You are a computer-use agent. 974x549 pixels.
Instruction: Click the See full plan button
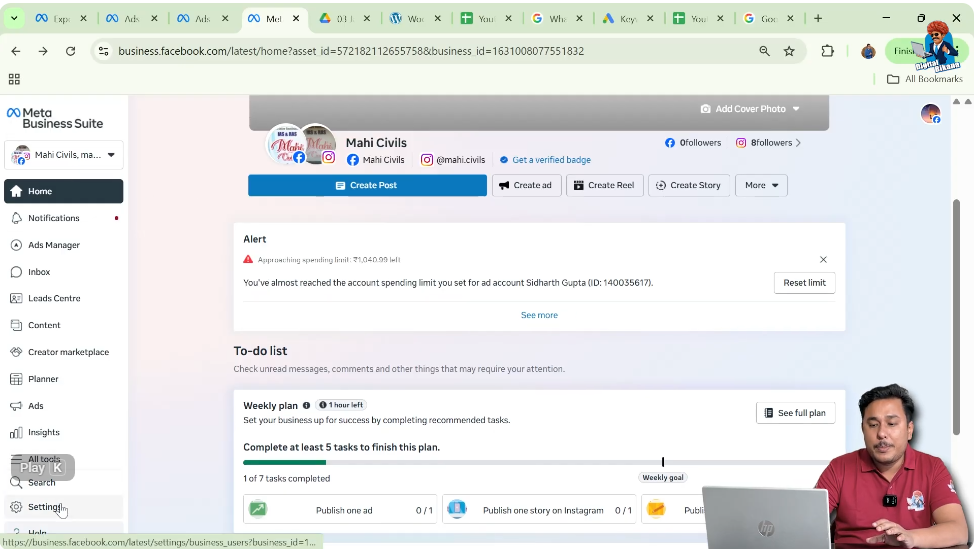[x=795, y=413]
